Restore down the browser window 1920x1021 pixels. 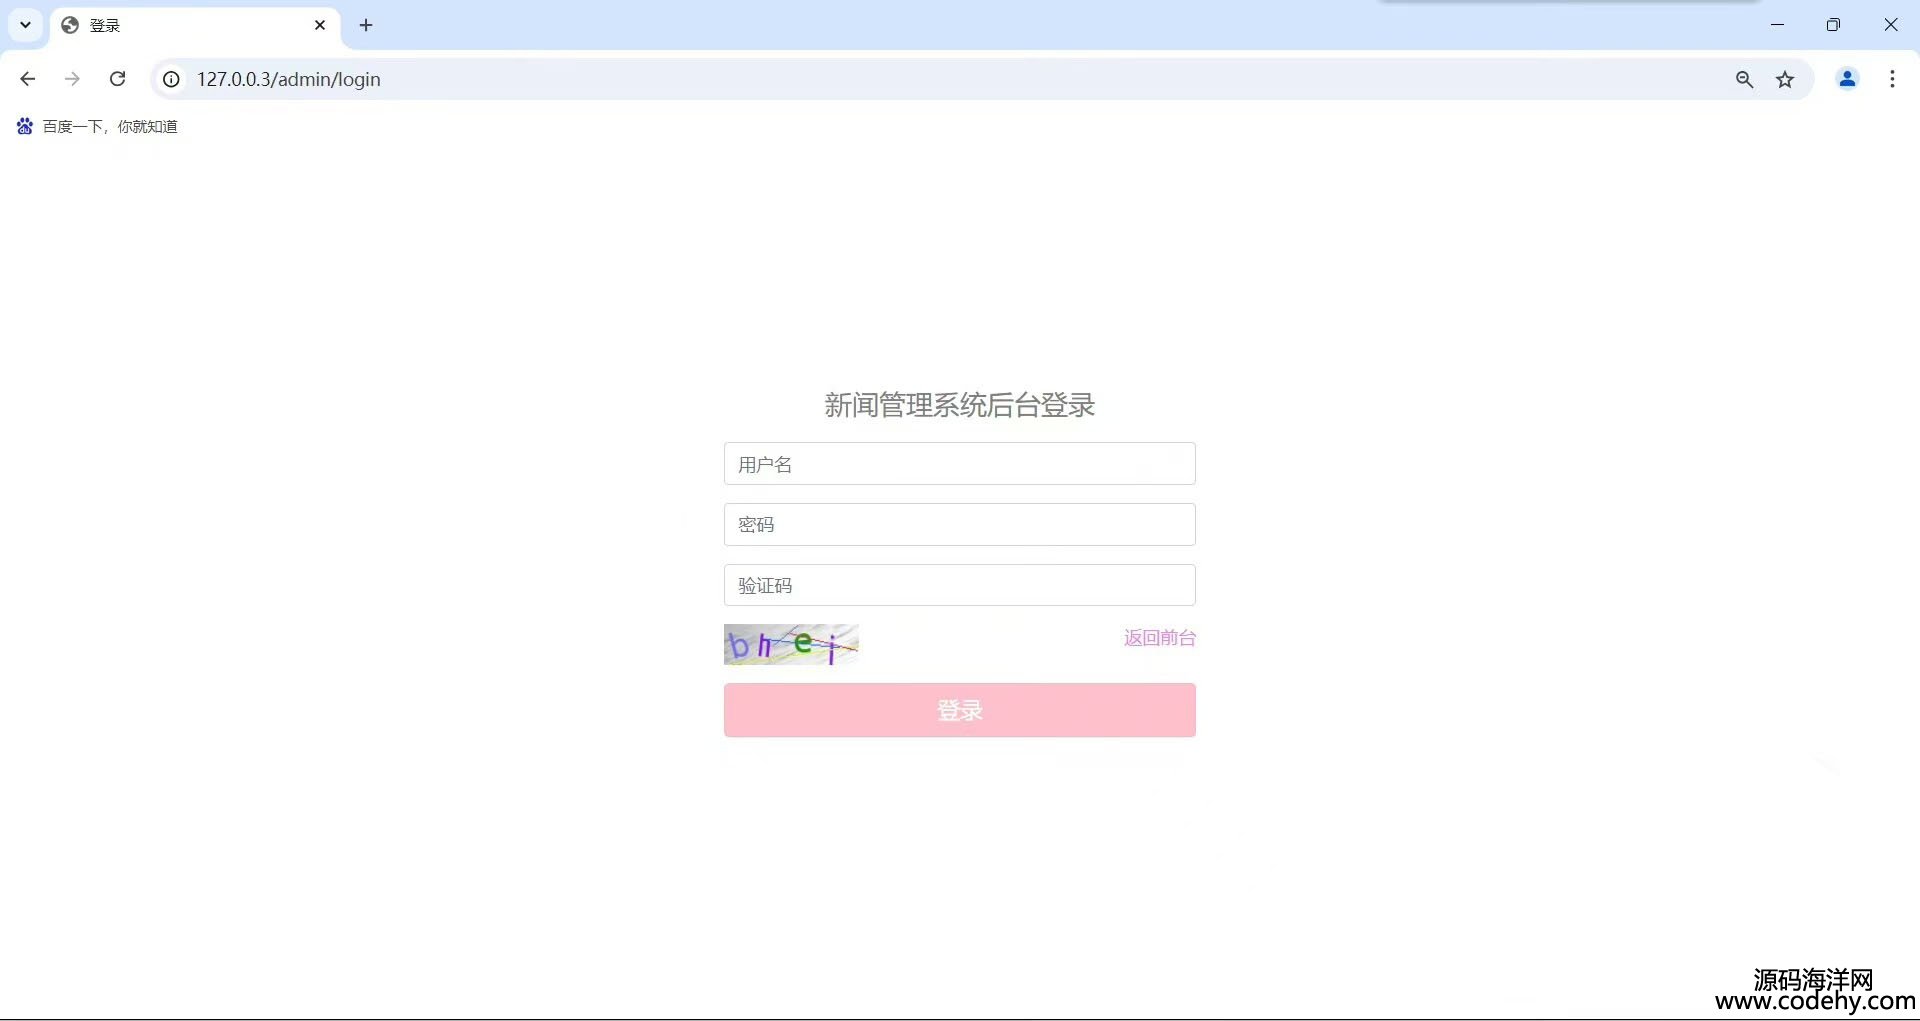(1833, 25)
